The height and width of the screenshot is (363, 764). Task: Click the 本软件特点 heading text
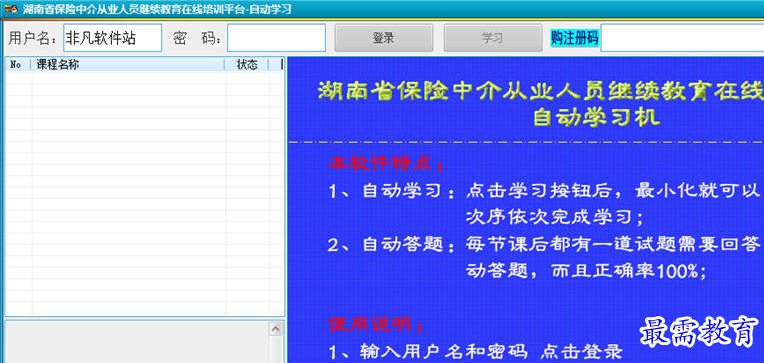[x=386, y=164]
